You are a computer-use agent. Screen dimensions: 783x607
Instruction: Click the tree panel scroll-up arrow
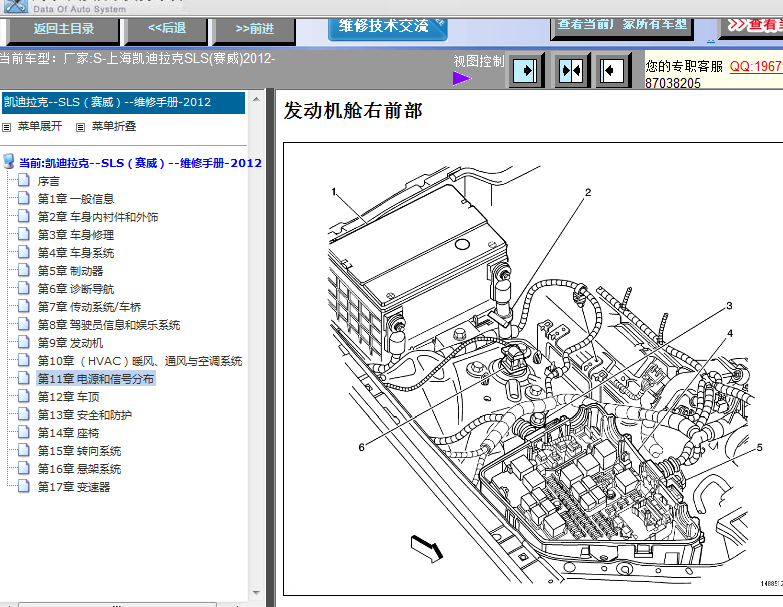pos(256,99)
